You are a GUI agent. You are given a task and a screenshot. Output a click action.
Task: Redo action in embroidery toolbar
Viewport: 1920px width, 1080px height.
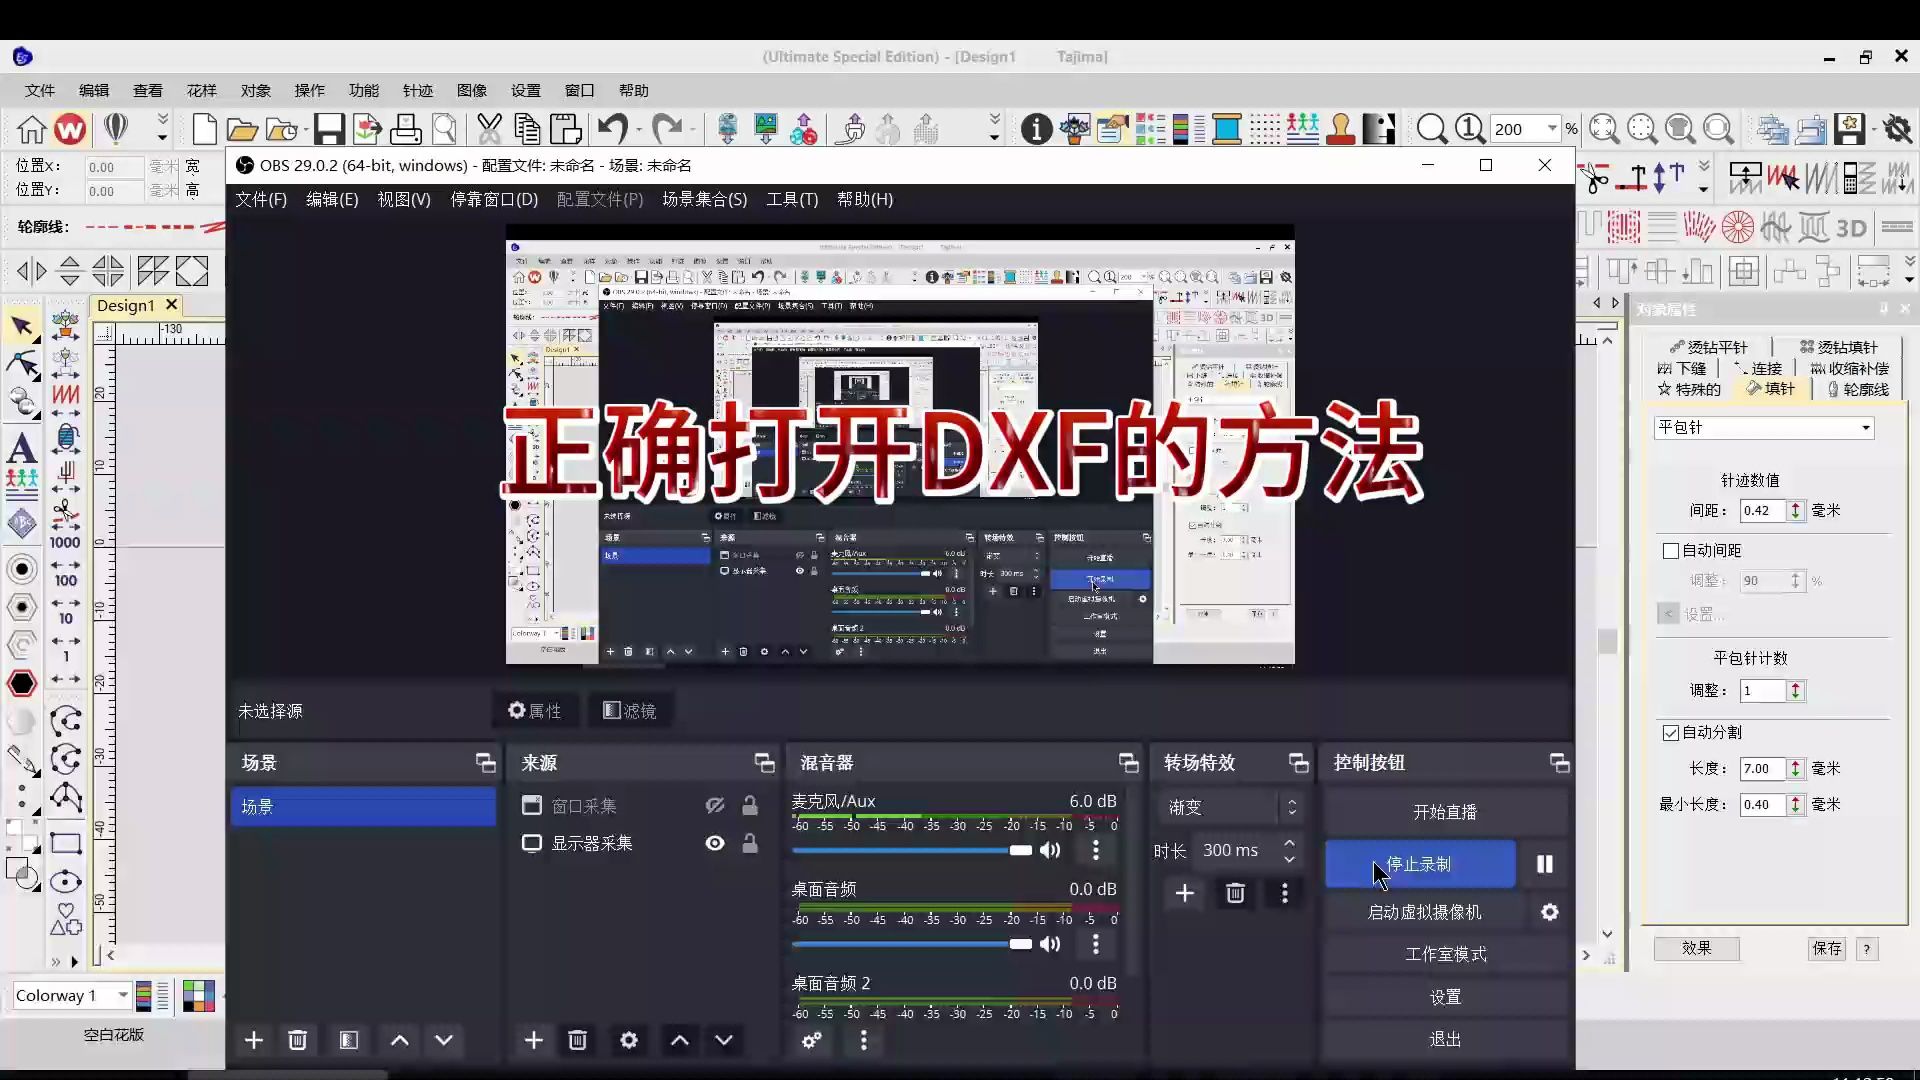pyautogui.click(x=667, y=129)
